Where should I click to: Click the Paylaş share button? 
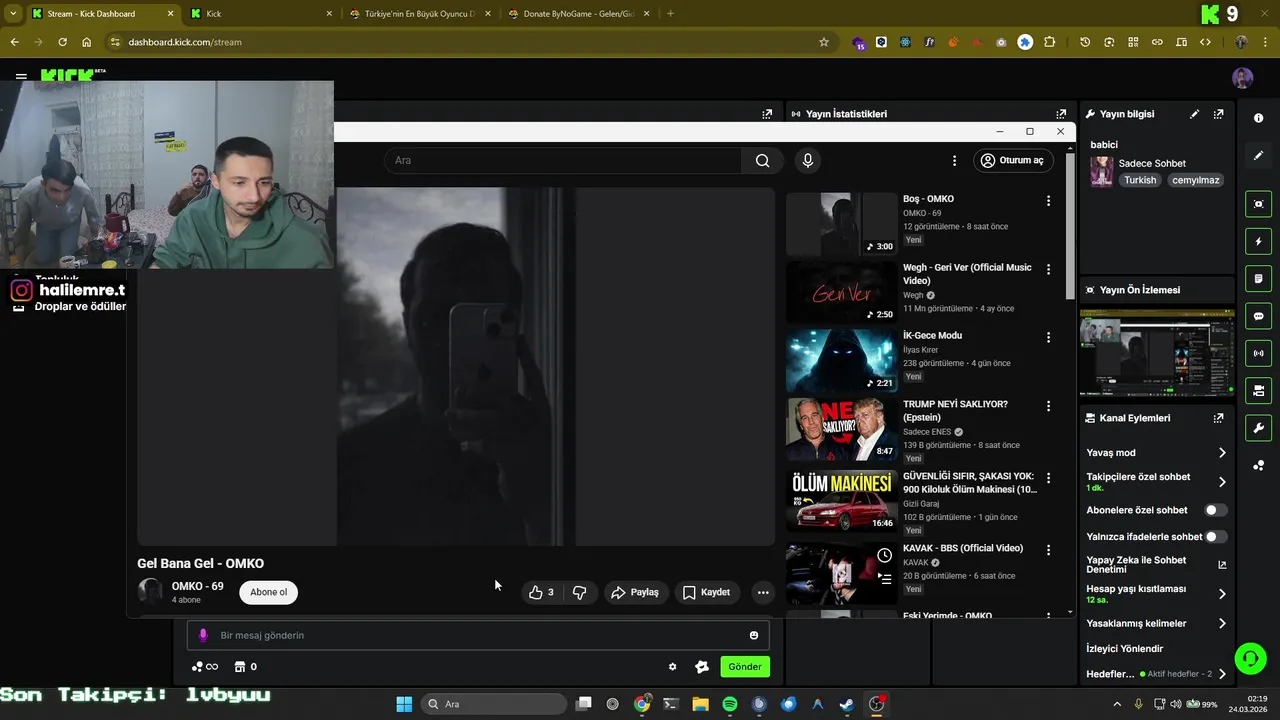[635, 592]
